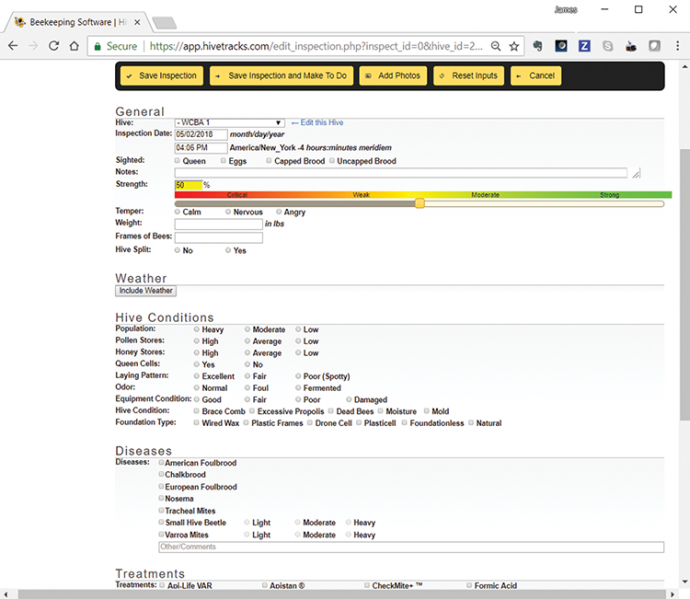Click the browser back arrow
The width and height of the screenshot is (690, 599).
(x=12, y=46)
